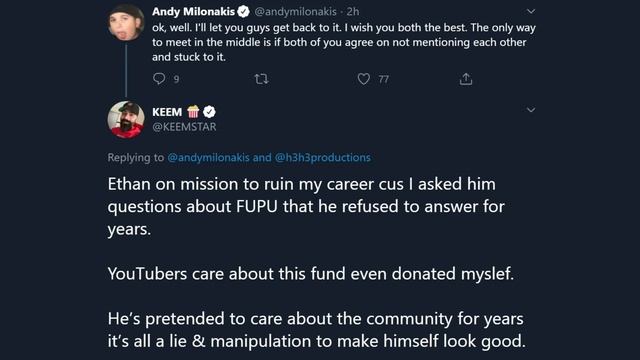Viewport: 640px width, 360px height.
Task: Click the 2h timestamp on Andy's tweet
Action: [x=353, y=11]
